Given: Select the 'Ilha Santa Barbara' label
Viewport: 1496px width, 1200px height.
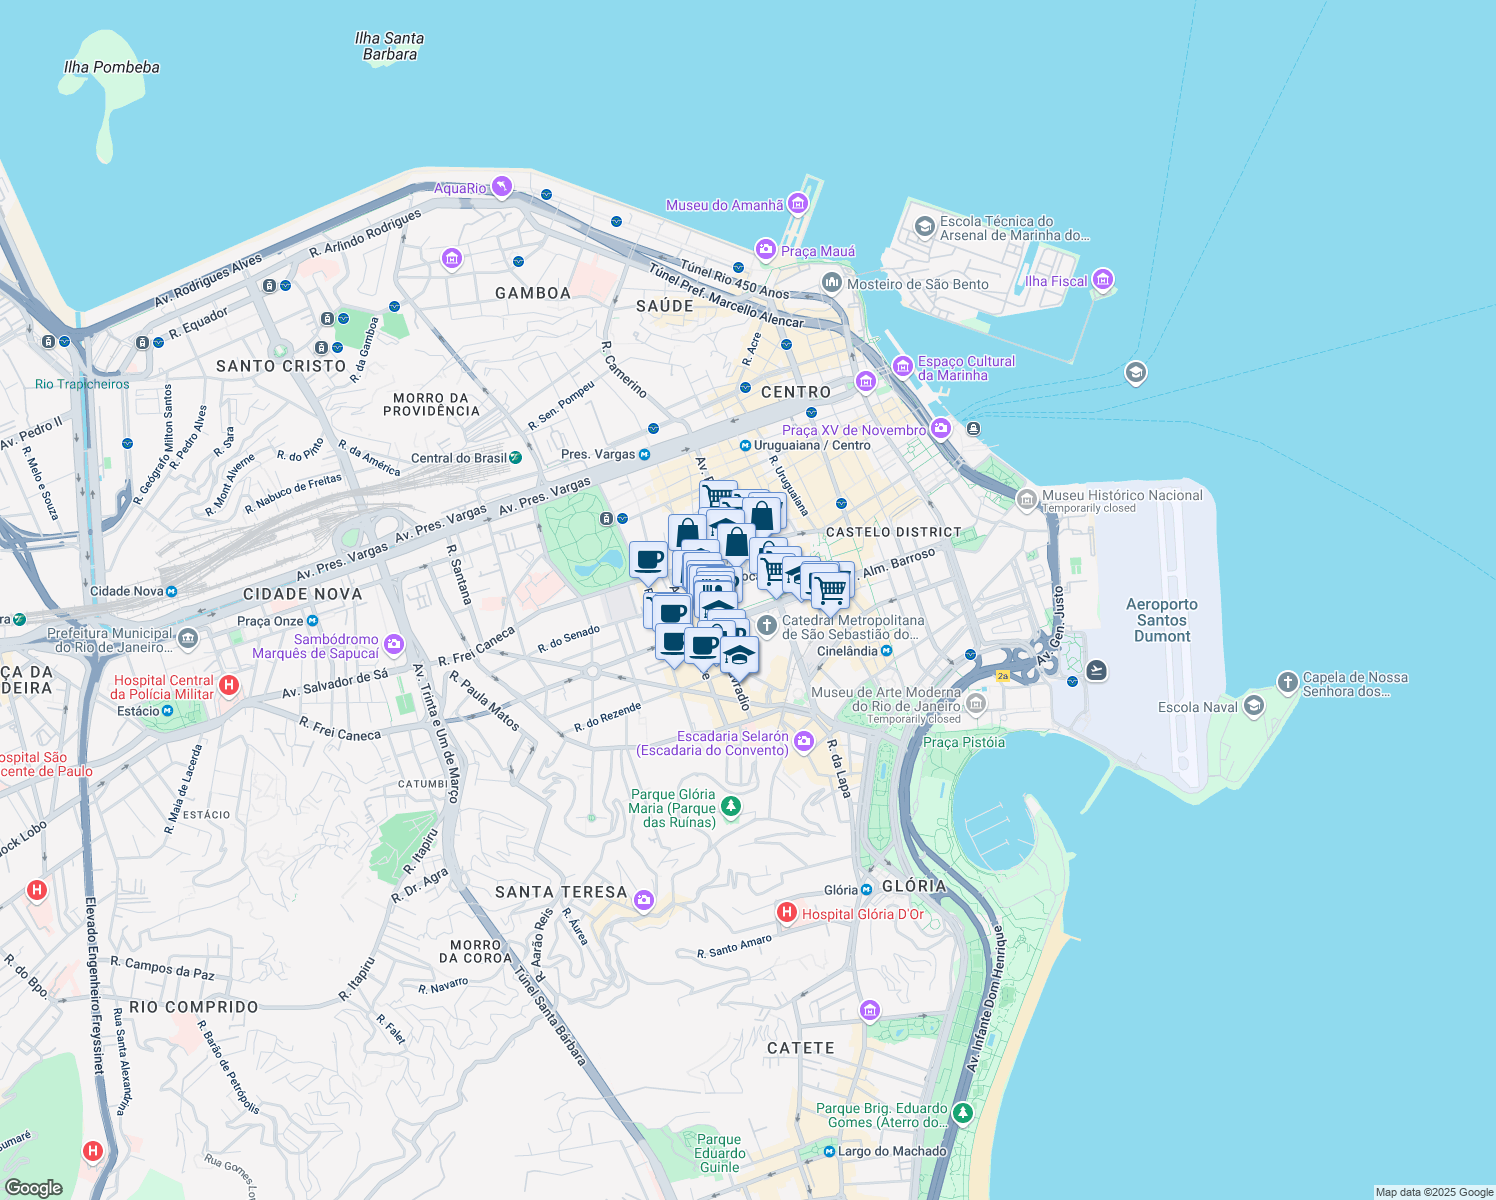Looking at the screenshot, I should click(x=390, y=46).
